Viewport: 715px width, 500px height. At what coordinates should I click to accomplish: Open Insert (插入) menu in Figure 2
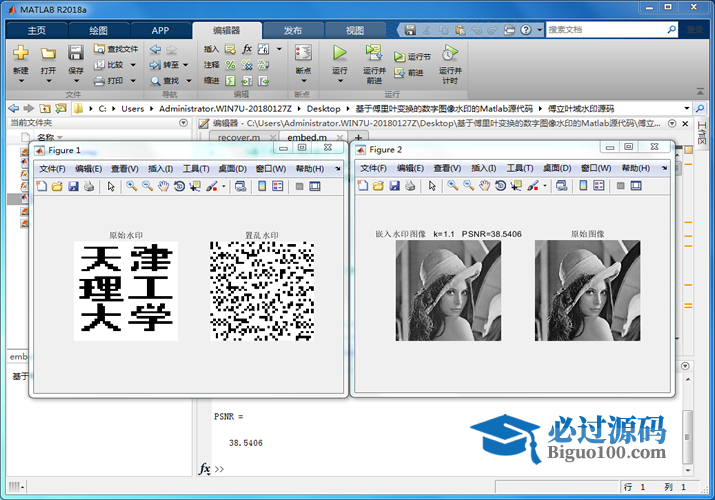[483, 168]
